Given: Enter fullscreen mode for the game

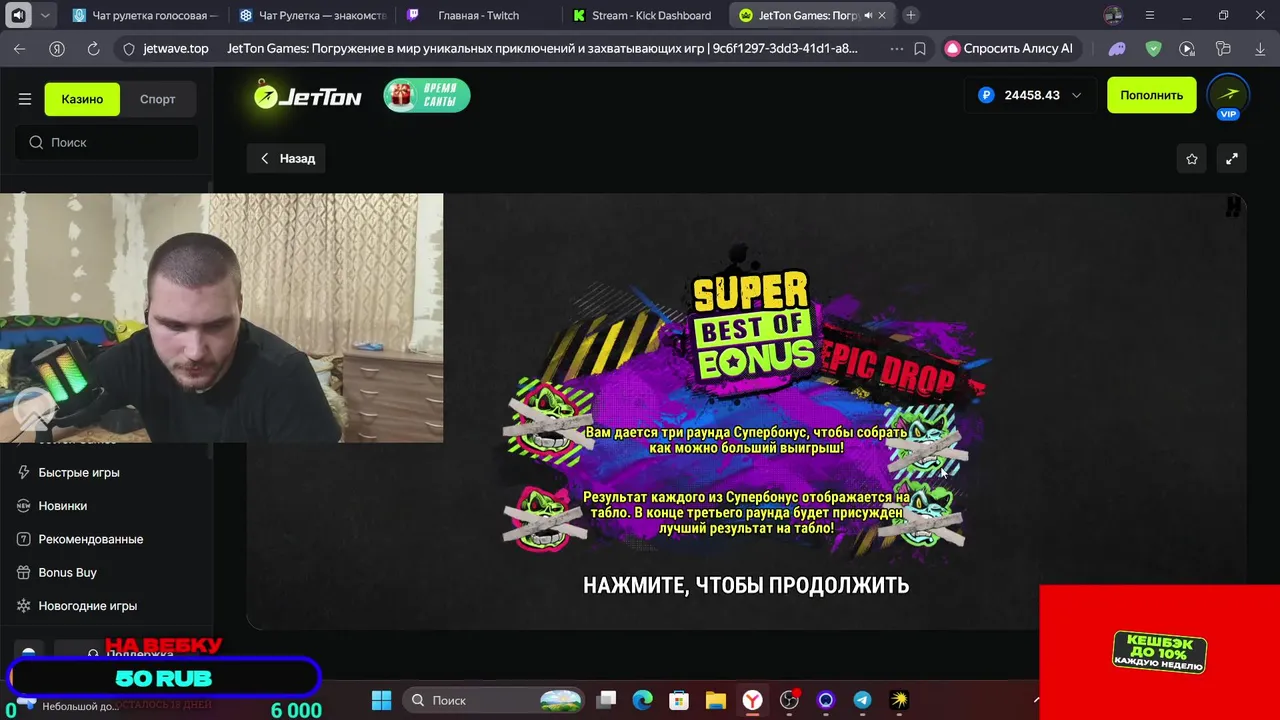Looking at the screenshot, I should [x=1232, y=159].
